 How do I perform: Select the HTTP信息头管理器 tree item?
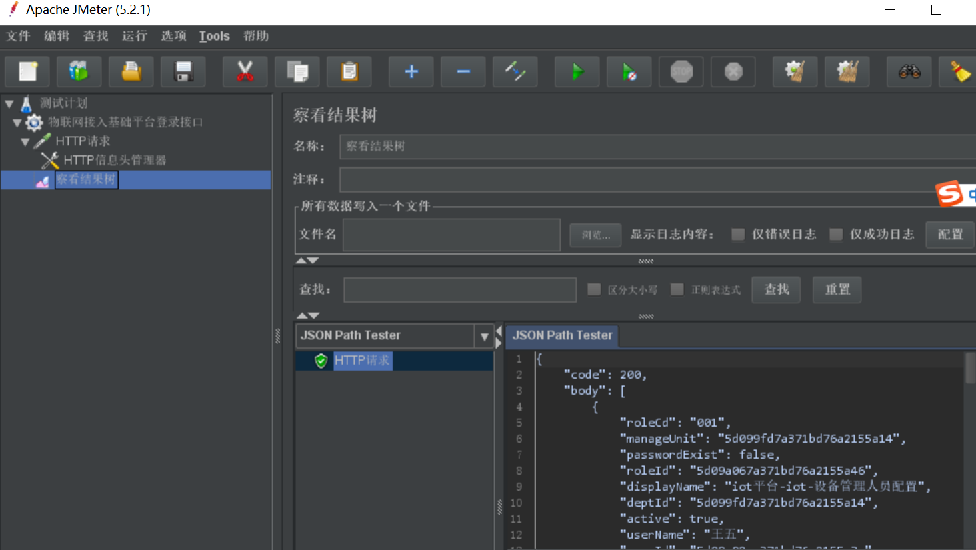115,161
